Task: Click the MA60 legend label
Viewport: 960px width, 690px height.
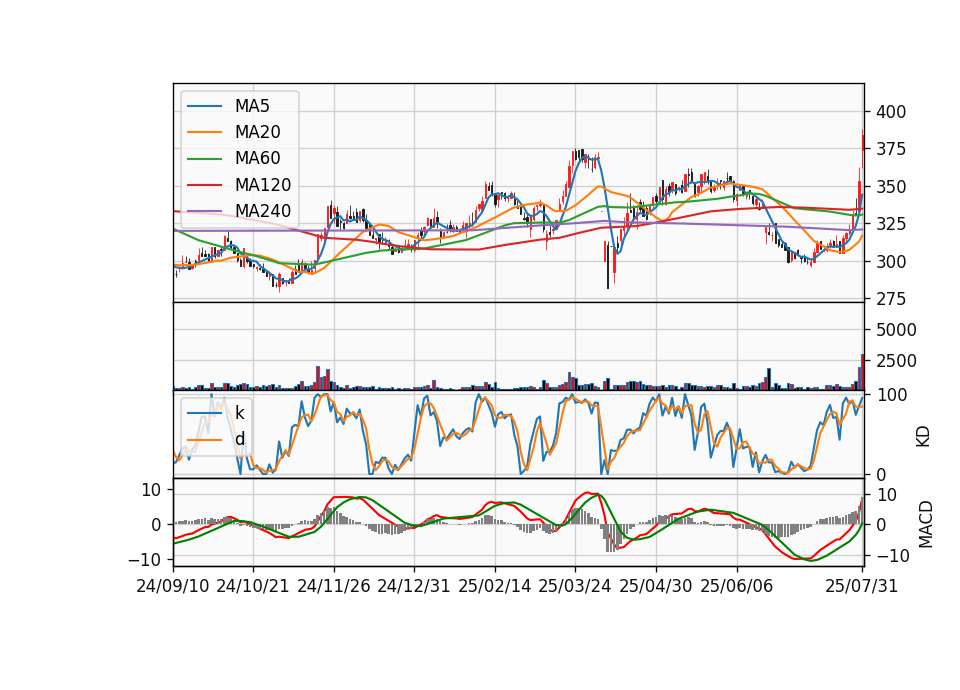Action: tap(257, 159)
